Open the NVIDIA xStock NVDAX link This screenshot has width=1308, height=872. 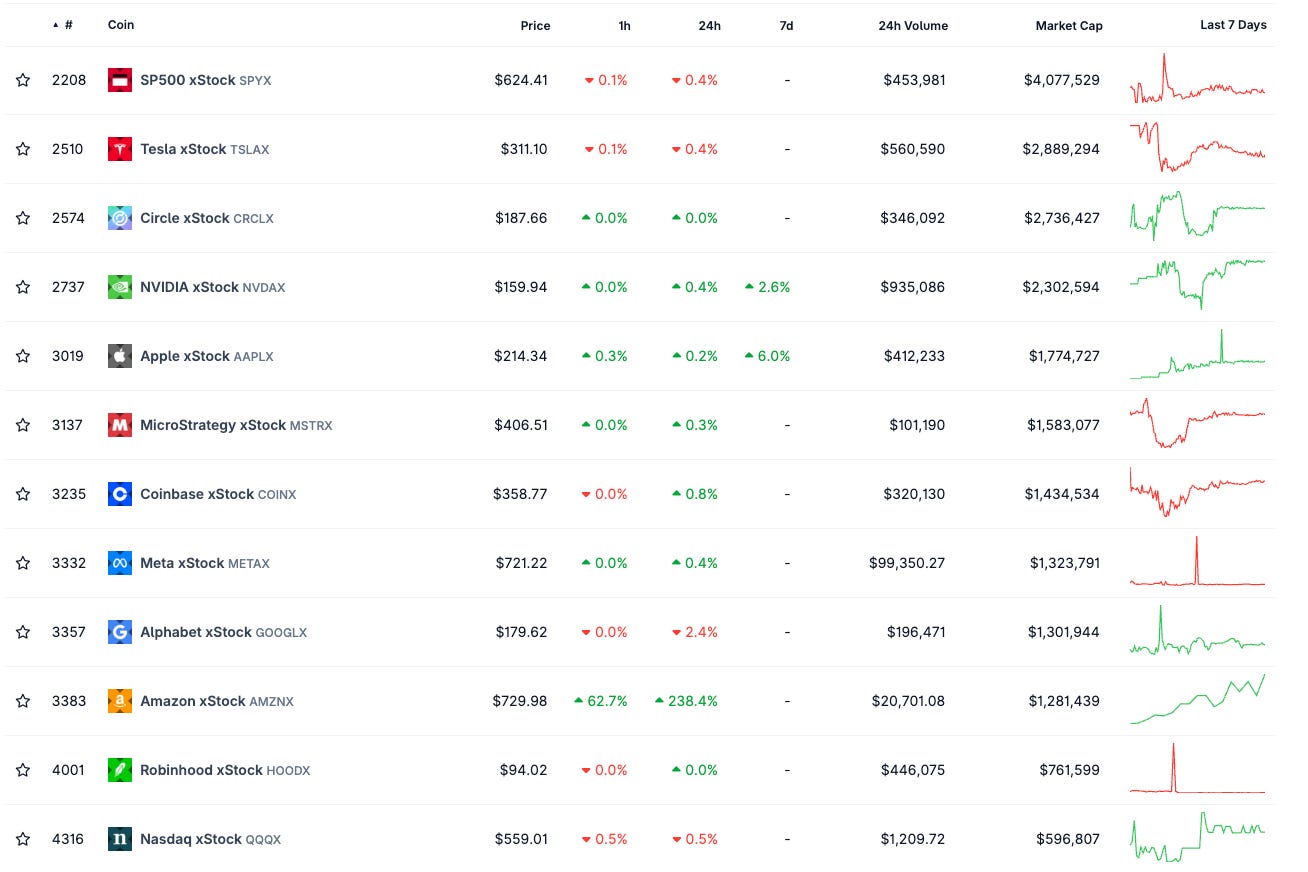[213, 287]
